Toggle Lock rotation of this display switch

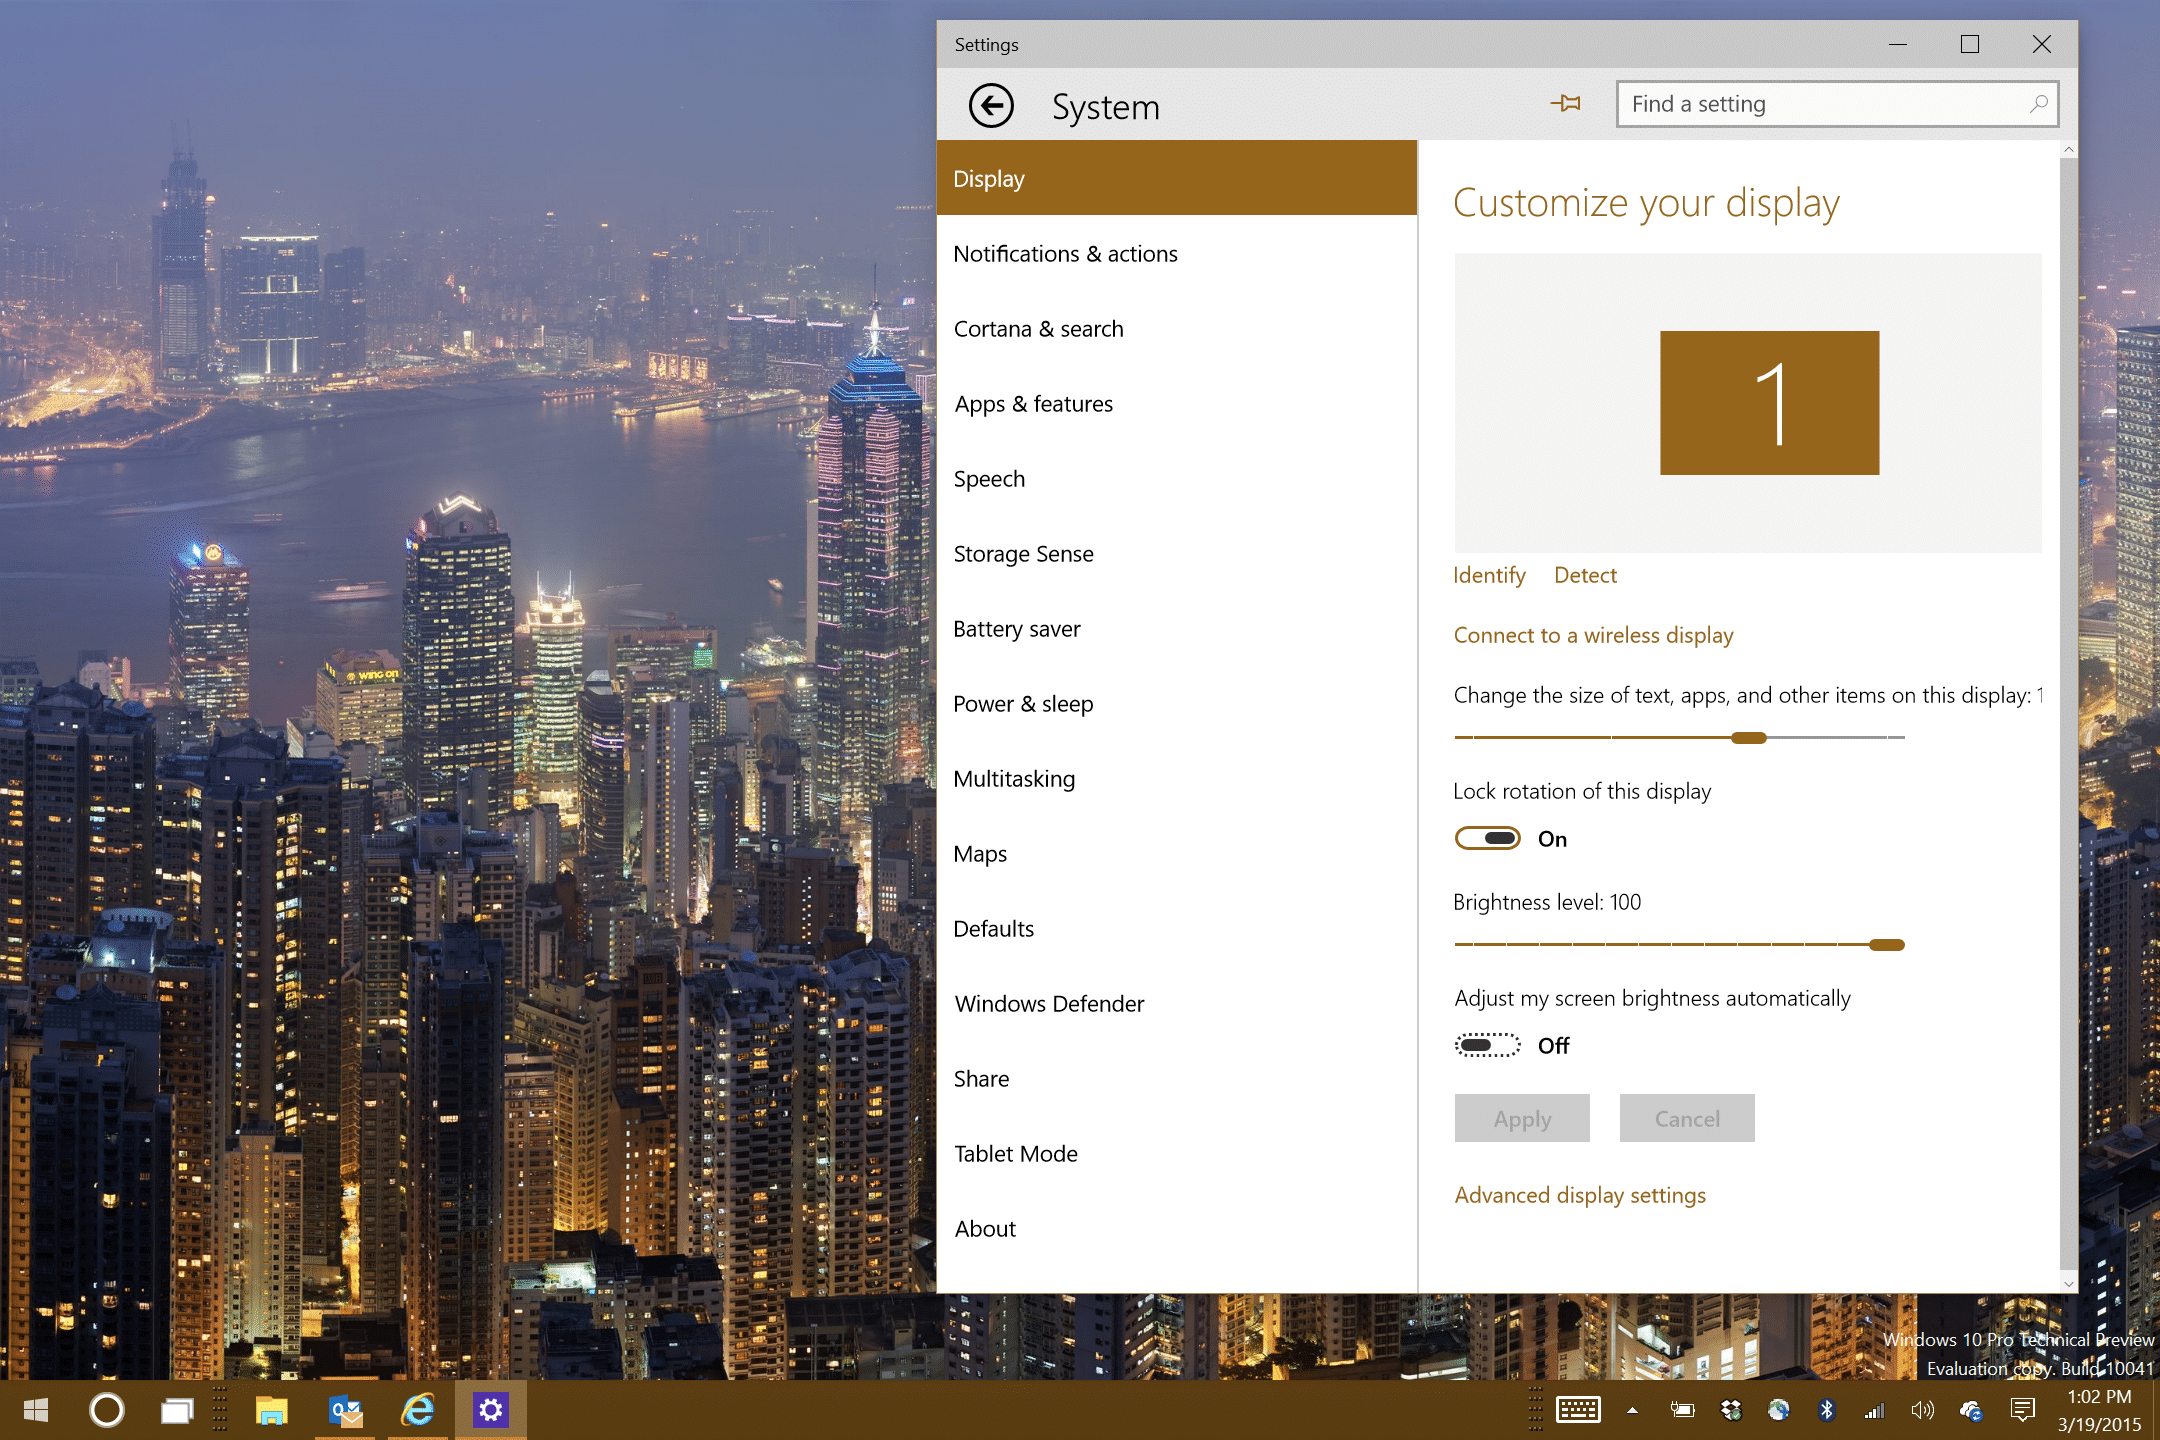tap(1487, 838)
